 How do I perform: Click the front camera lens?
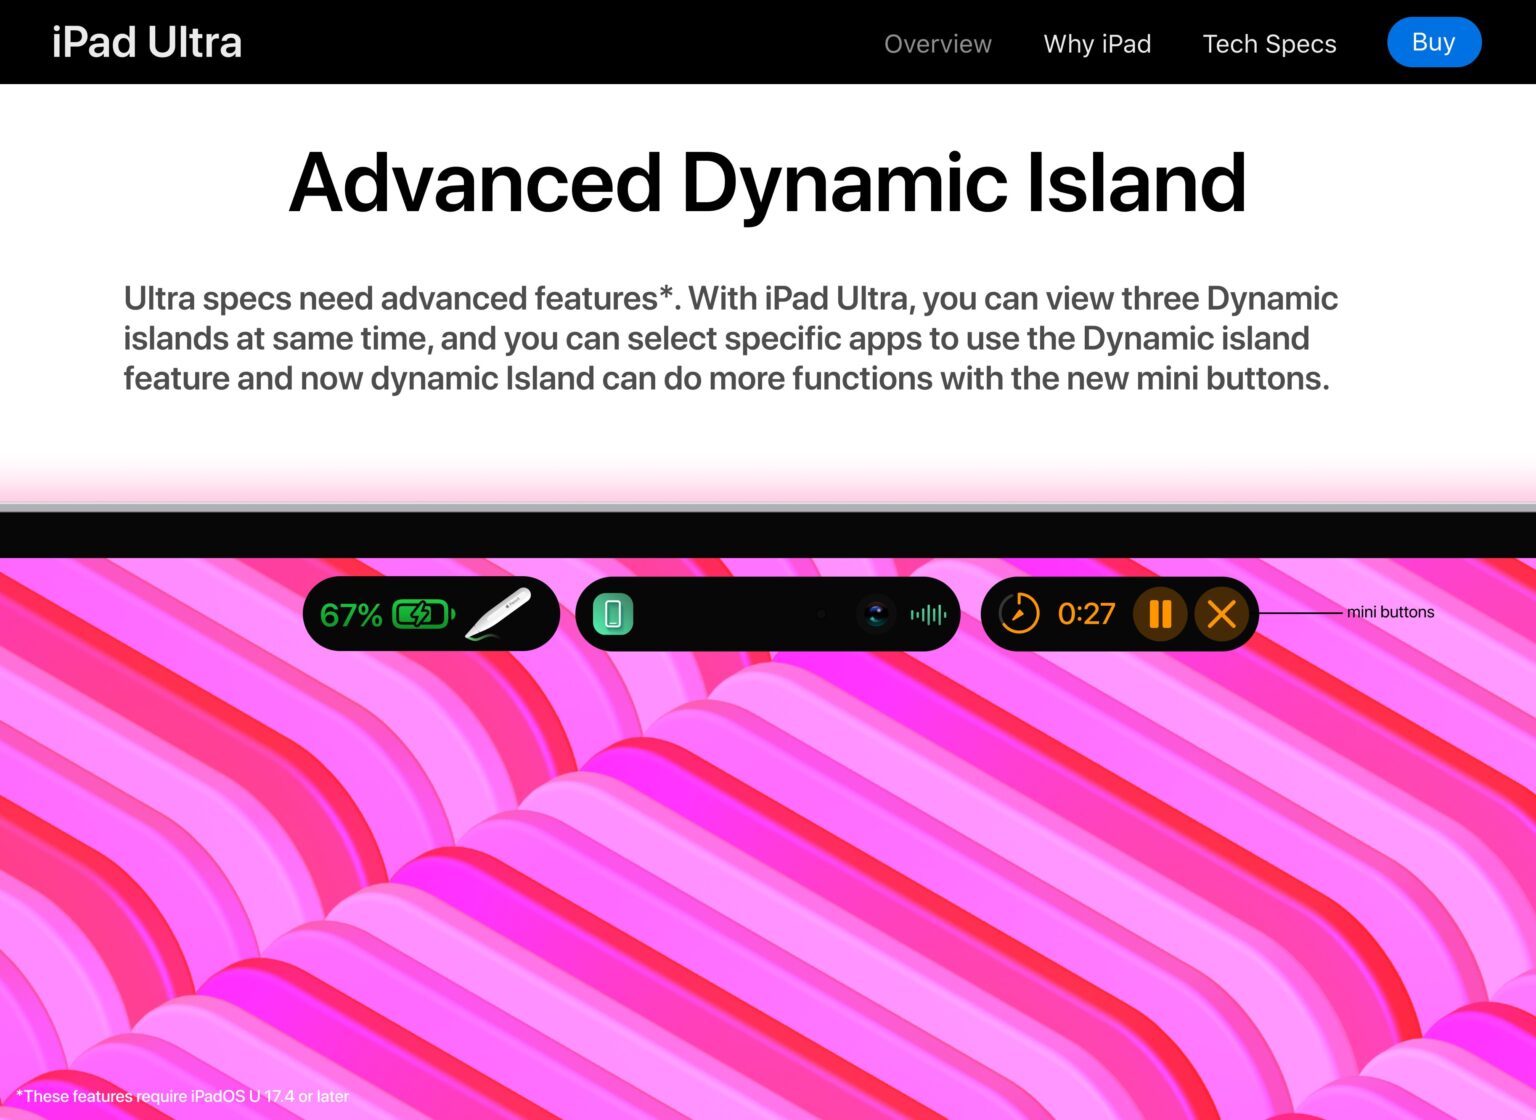point(877,613)
